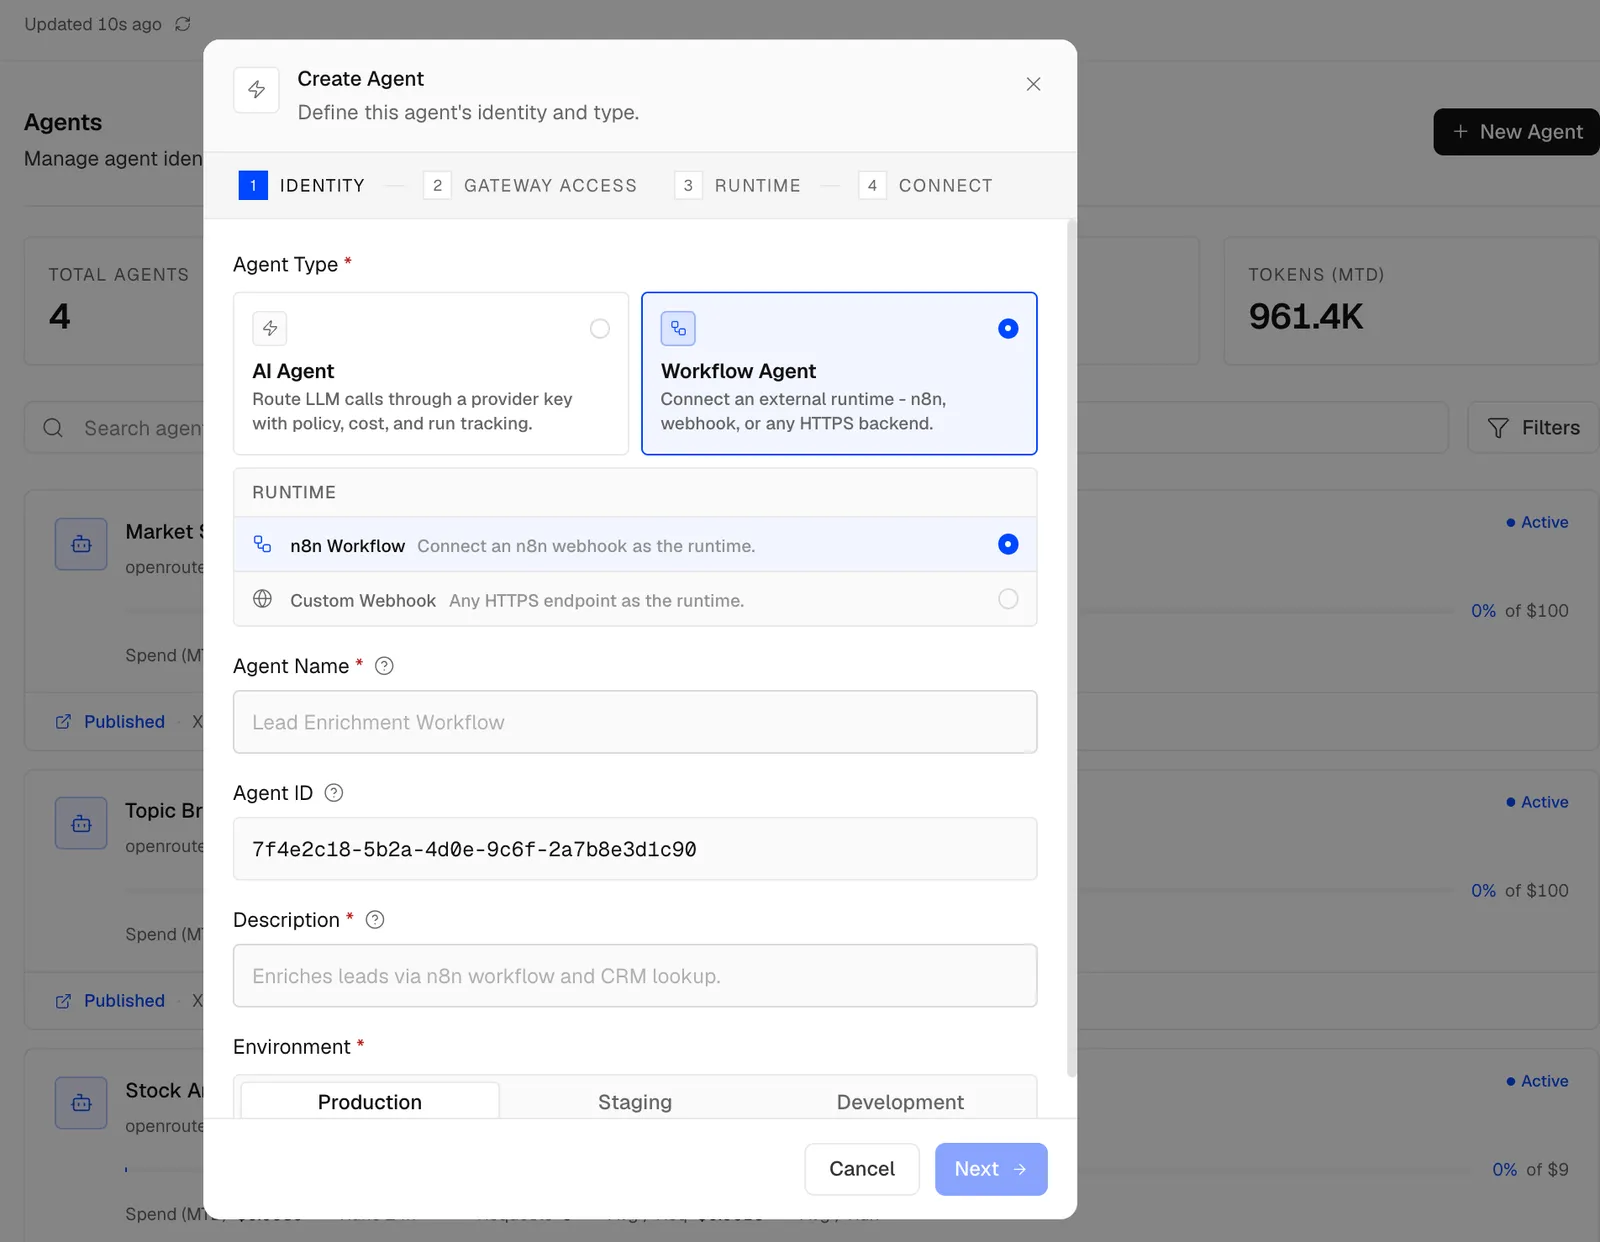This screenshot has width=1600, height=1242.
Task: Click the Cancel button
Action: (862, 1169)
